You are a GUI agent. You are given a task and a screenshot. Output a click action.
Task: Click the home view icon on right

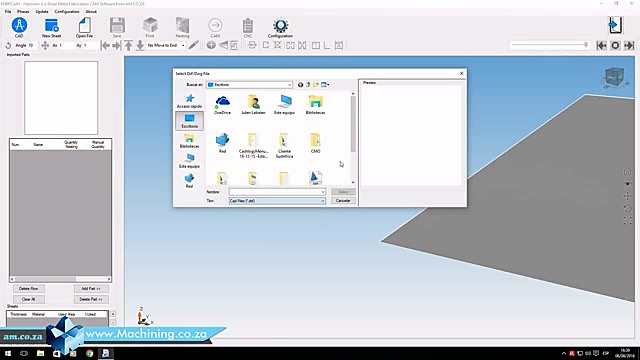[627, 172]
